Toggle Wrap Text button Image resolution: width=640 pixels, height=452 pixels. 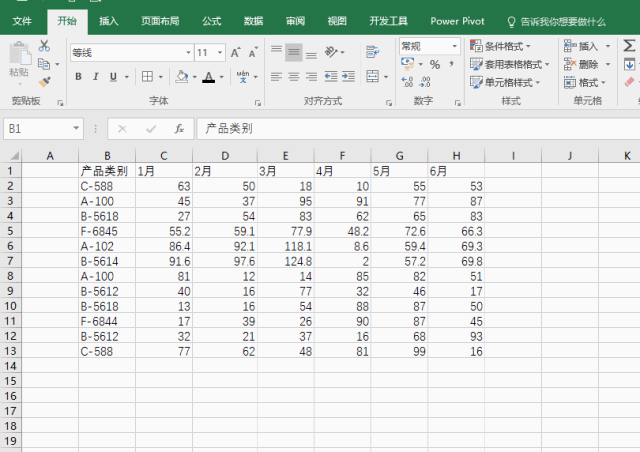click(372, 53)
